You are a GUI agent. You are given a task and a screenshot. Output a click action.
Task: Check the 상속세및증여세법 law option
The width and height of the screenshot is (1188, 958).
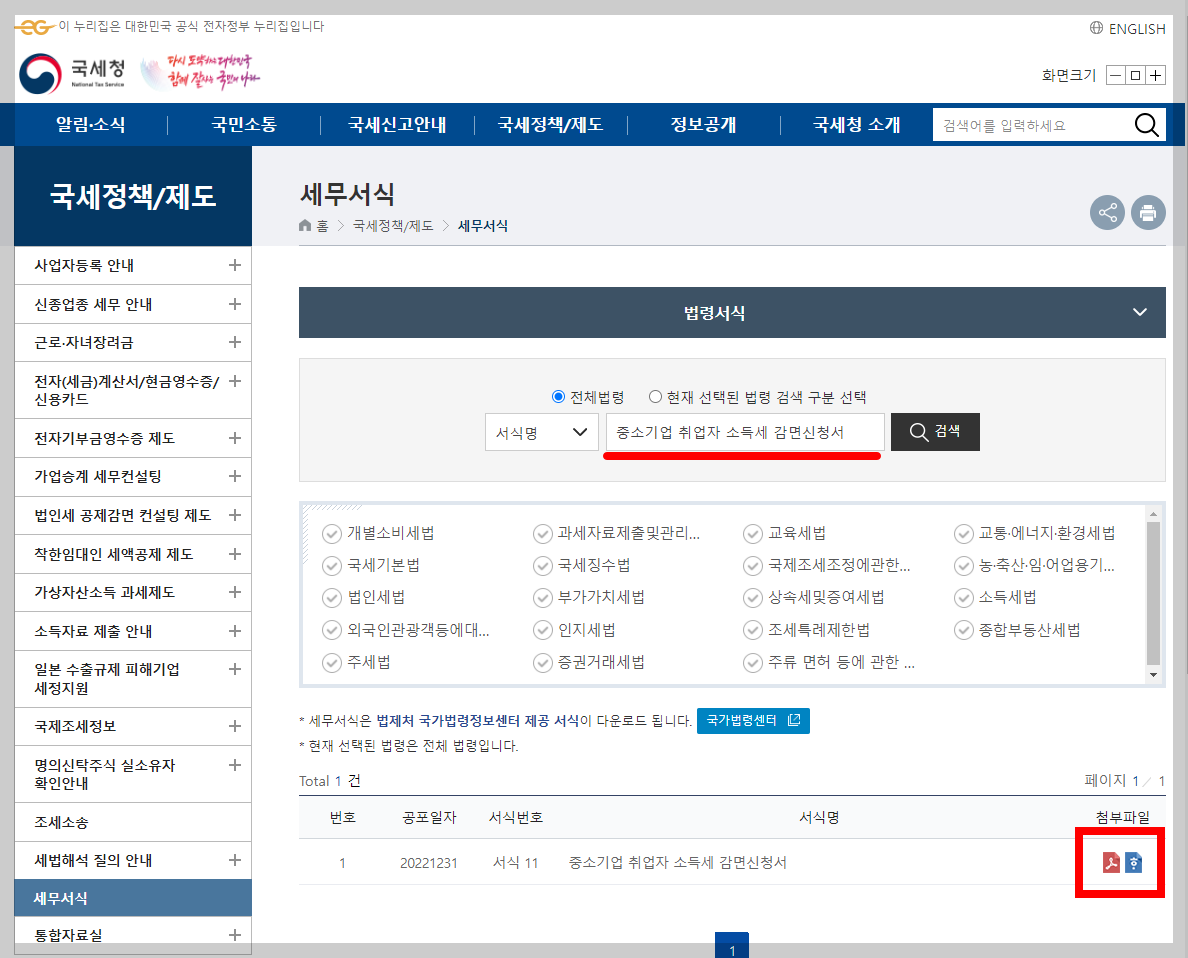pyautogui.click(x=752, y=598)
